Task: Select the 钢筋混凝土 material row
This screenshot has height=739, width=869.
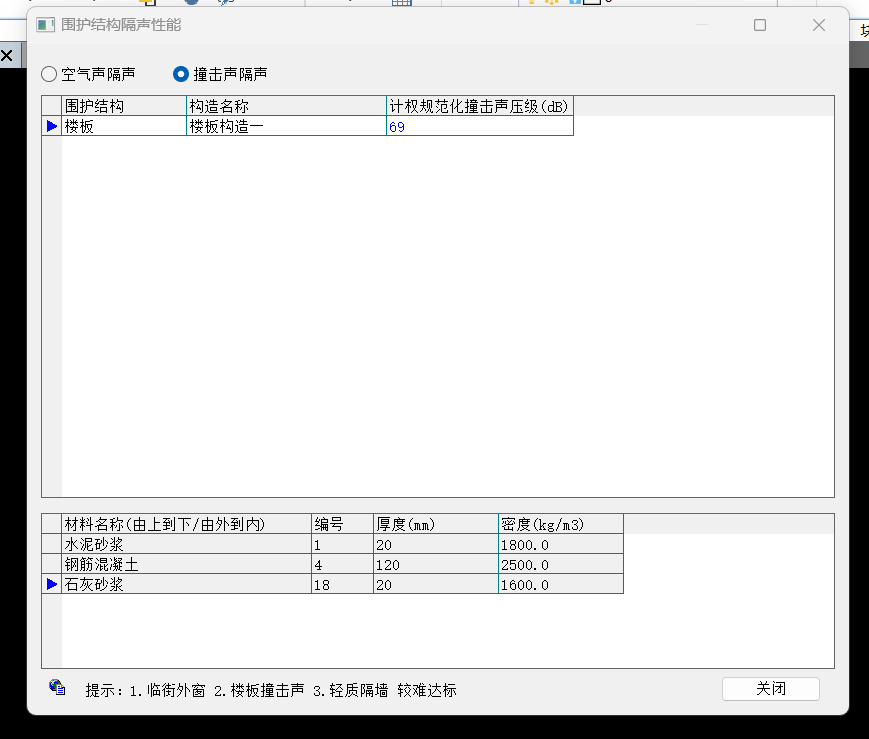Action: coord(186,564)
